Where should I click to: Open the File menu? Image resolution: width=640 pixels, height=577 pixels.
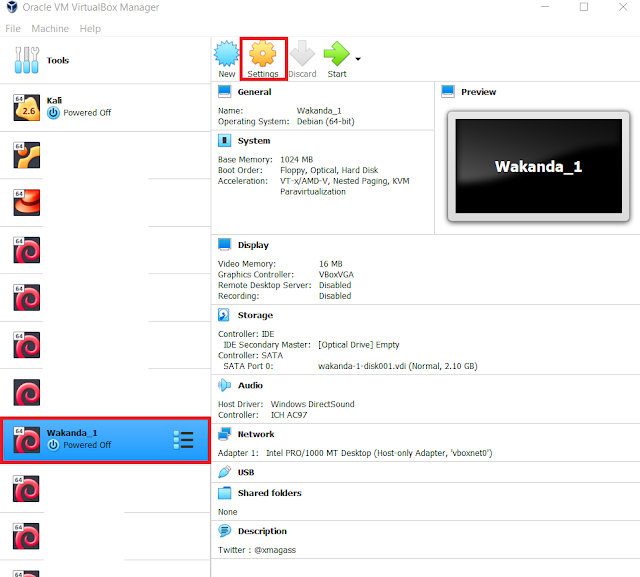tap(13, 29)
